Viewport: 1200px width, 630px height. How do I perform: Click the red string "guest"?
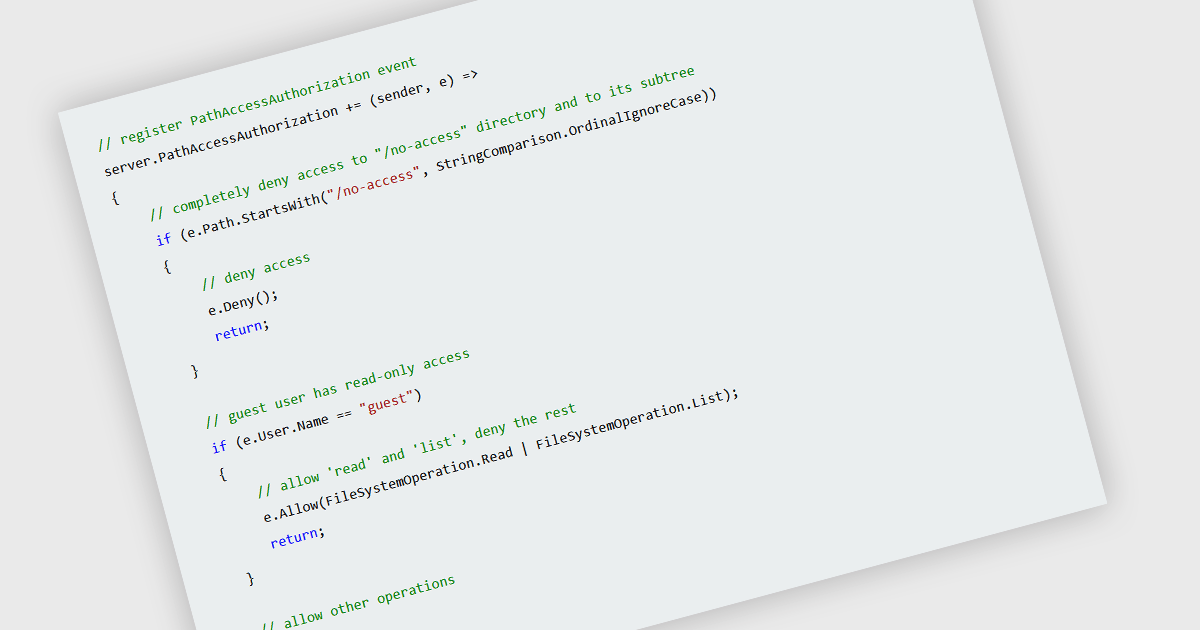coord(388,403)
